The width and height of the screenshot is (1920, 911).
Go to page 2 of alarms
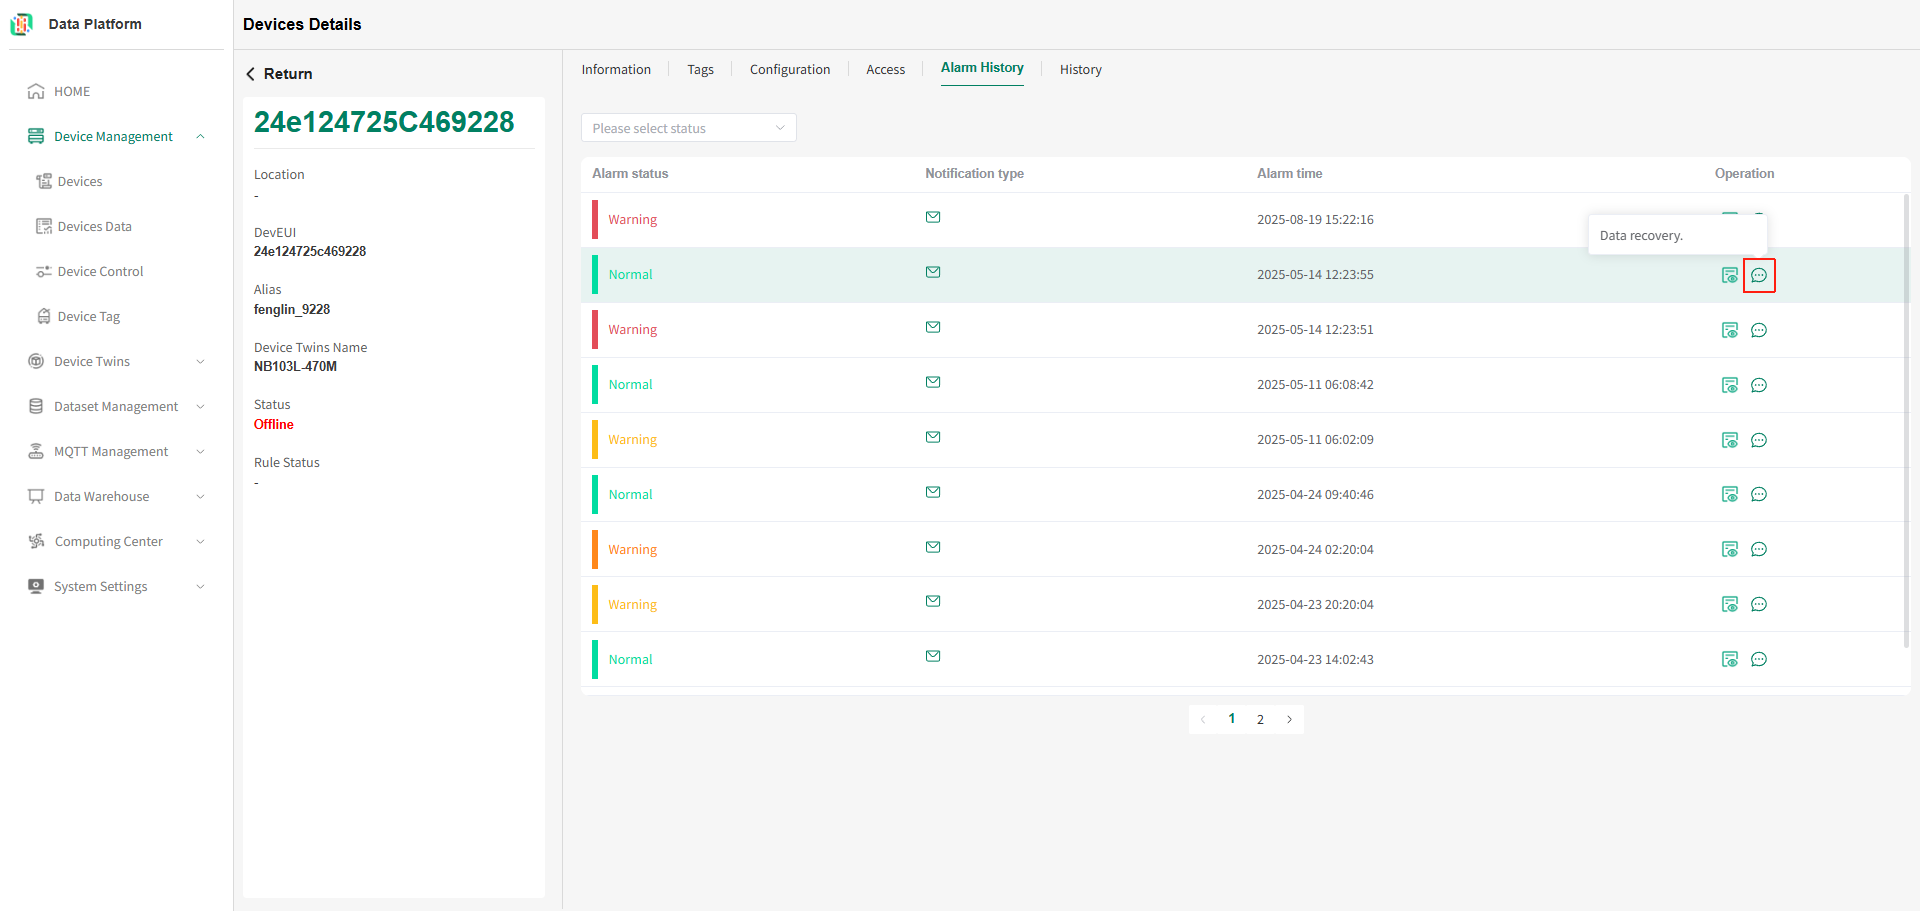pos(1260,719)
